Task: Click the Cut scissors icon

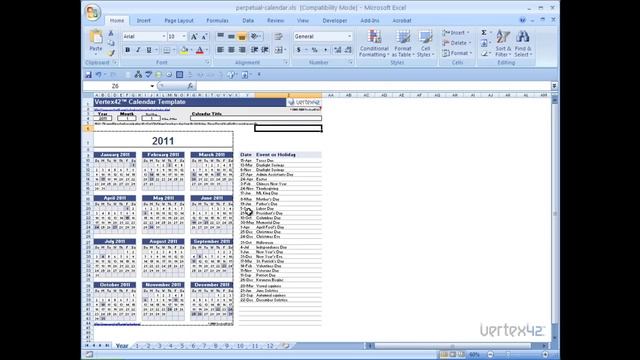Action: [111, 33]
